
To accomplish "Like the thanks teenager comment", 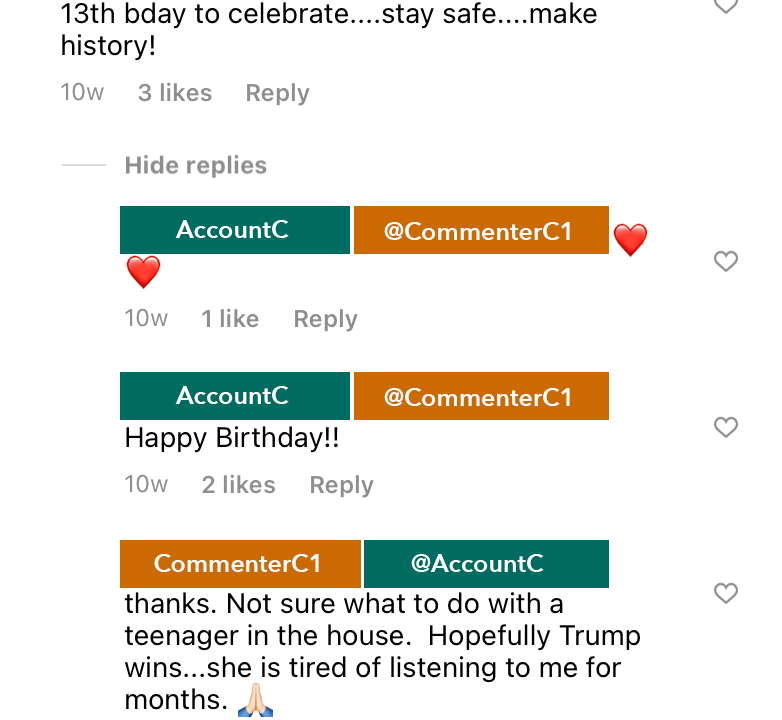I will click(726, 593).
